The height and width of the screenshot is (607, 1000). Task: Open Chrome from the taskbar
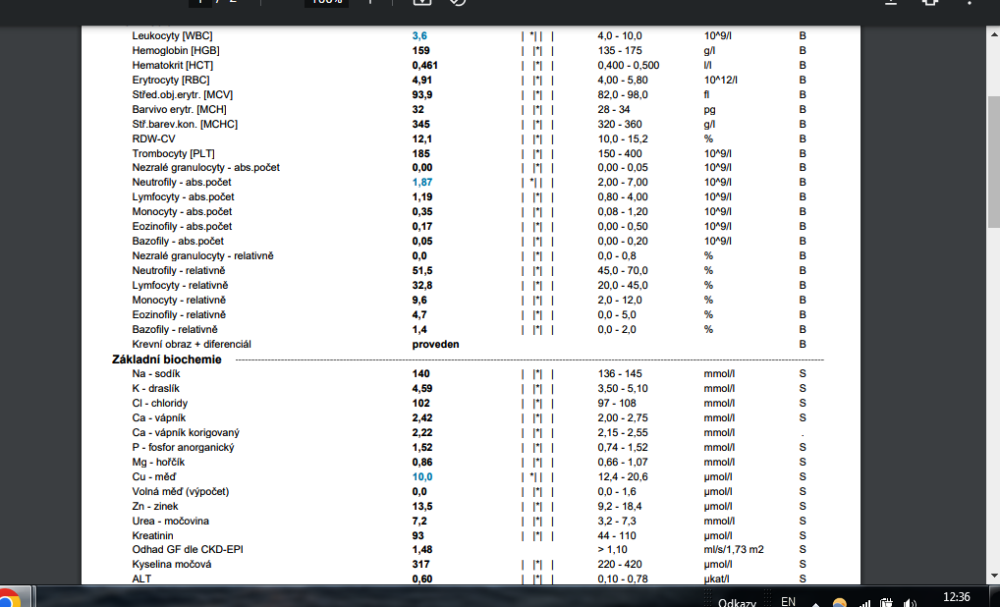coord(8,599)
